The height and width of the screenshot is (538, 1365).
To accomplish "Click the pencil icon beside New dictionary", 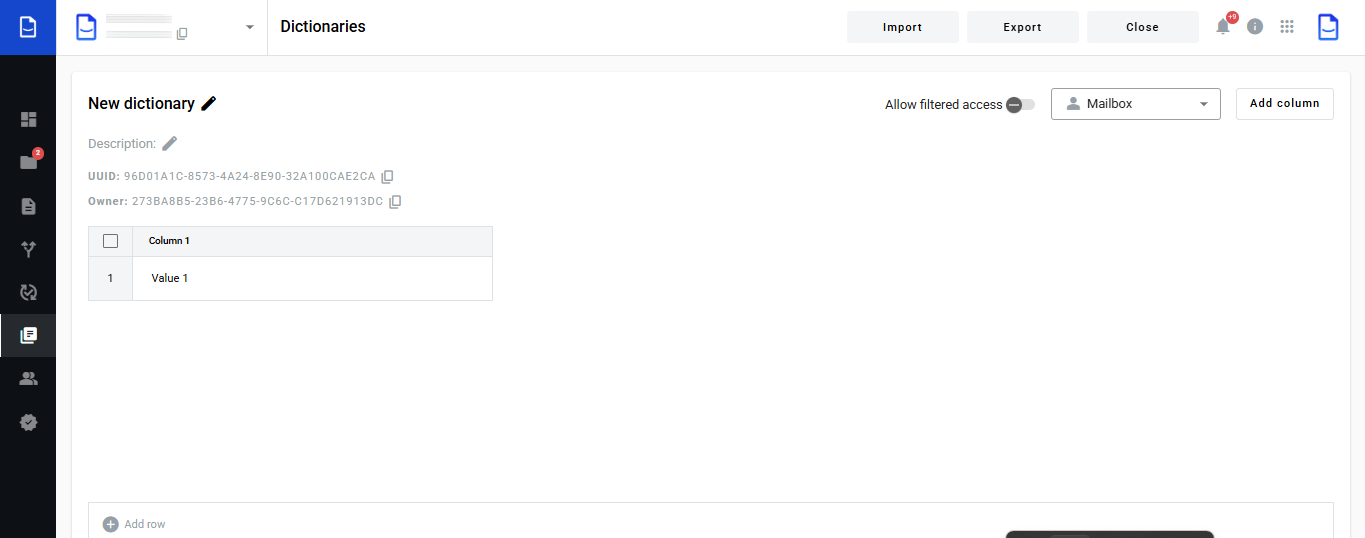I will (208, 103).
